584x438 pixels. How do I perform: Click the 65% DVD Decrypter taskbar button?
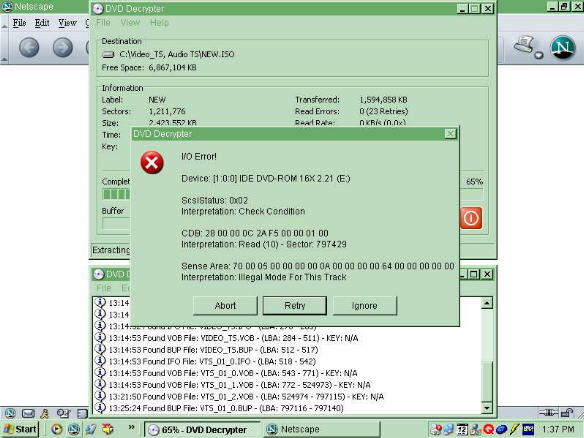(x=203, y=429)
